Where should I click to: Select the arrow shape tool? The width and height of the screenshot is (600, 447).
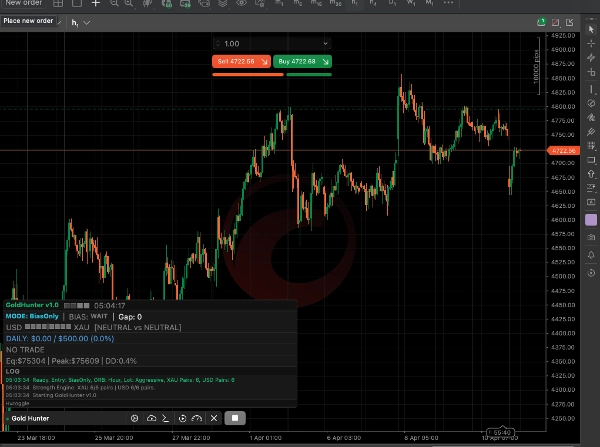click(591, 174)
